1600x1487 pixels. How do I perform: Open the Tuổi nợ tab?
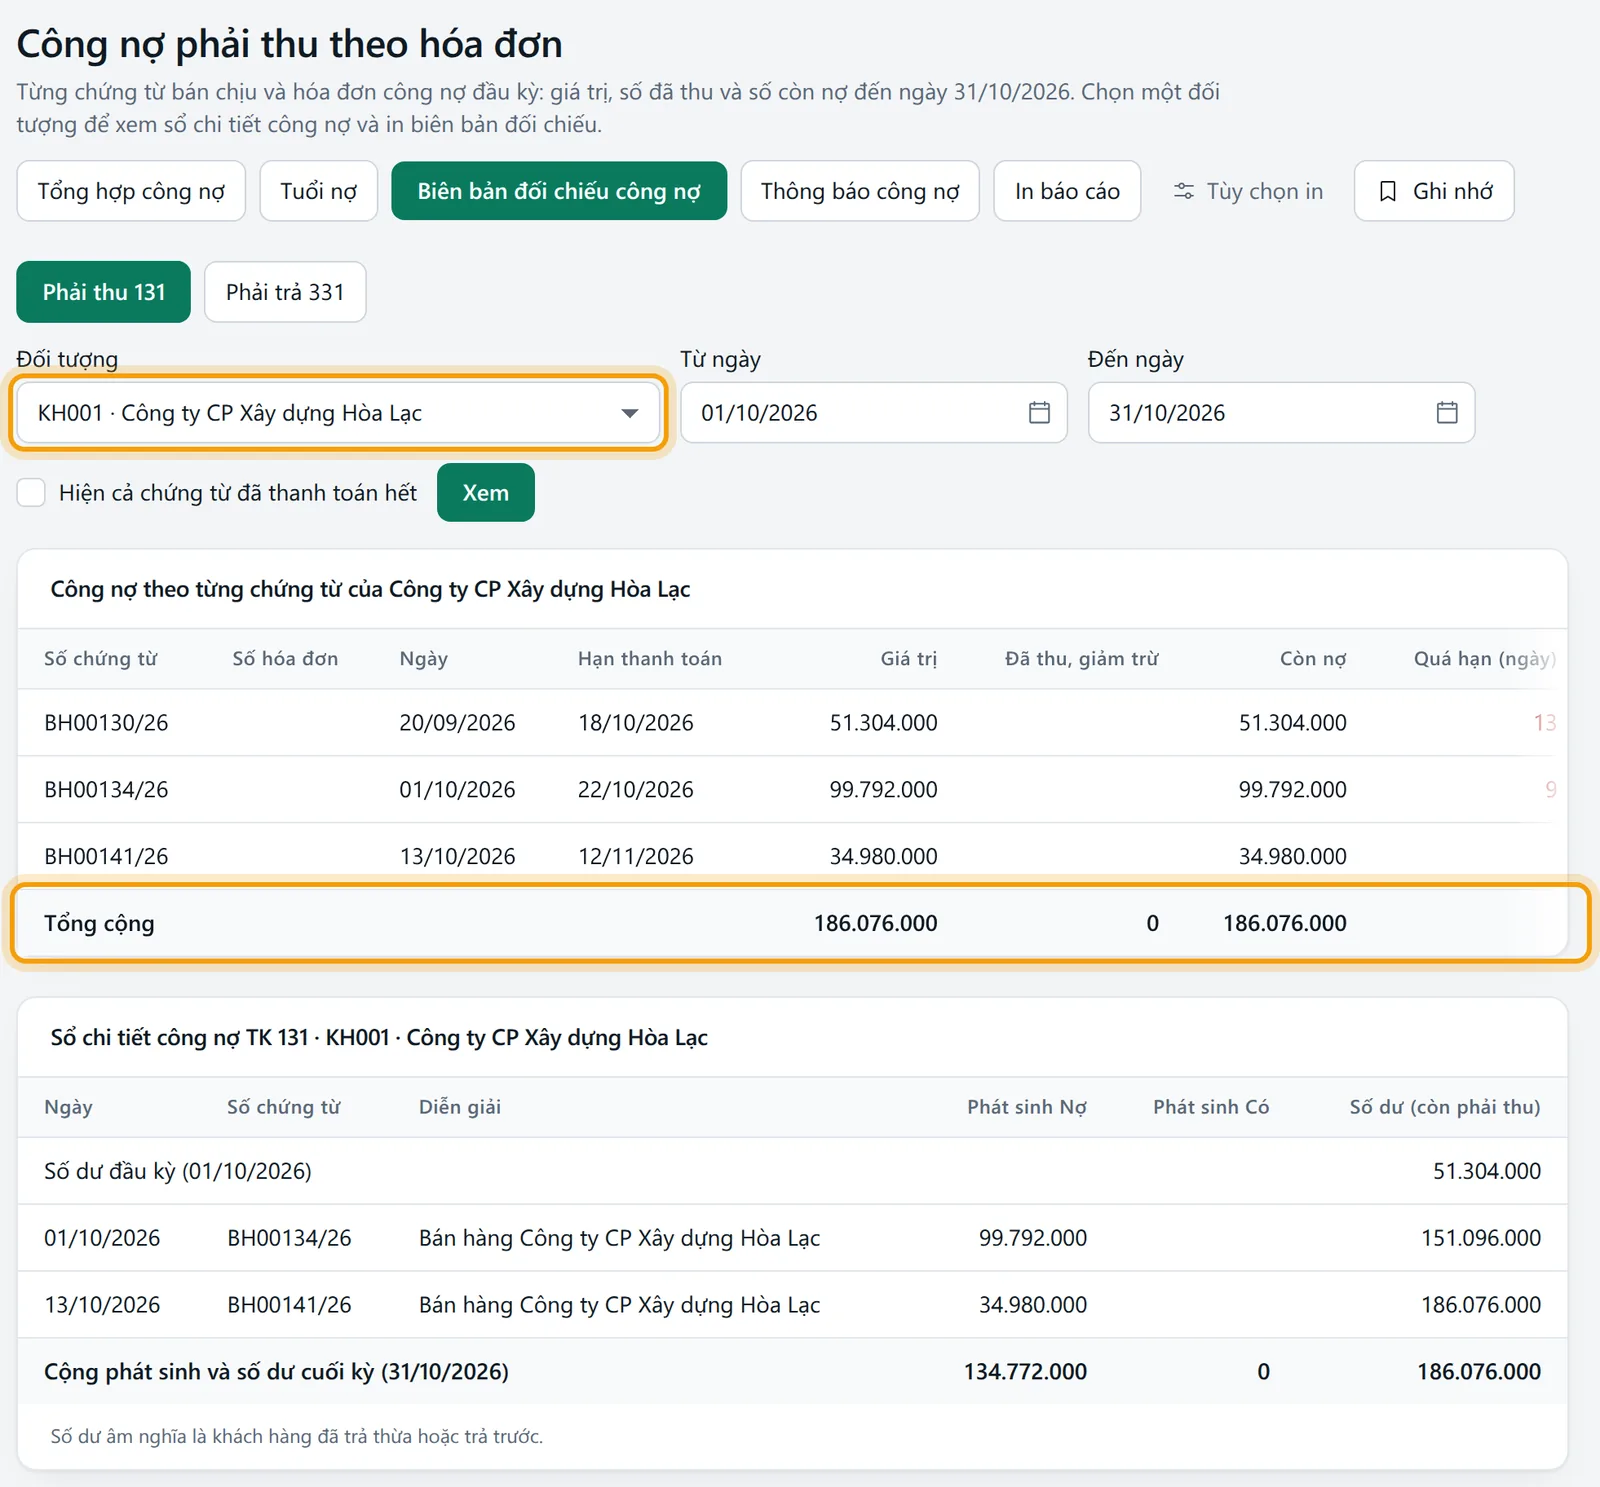(x=318, y=191)
